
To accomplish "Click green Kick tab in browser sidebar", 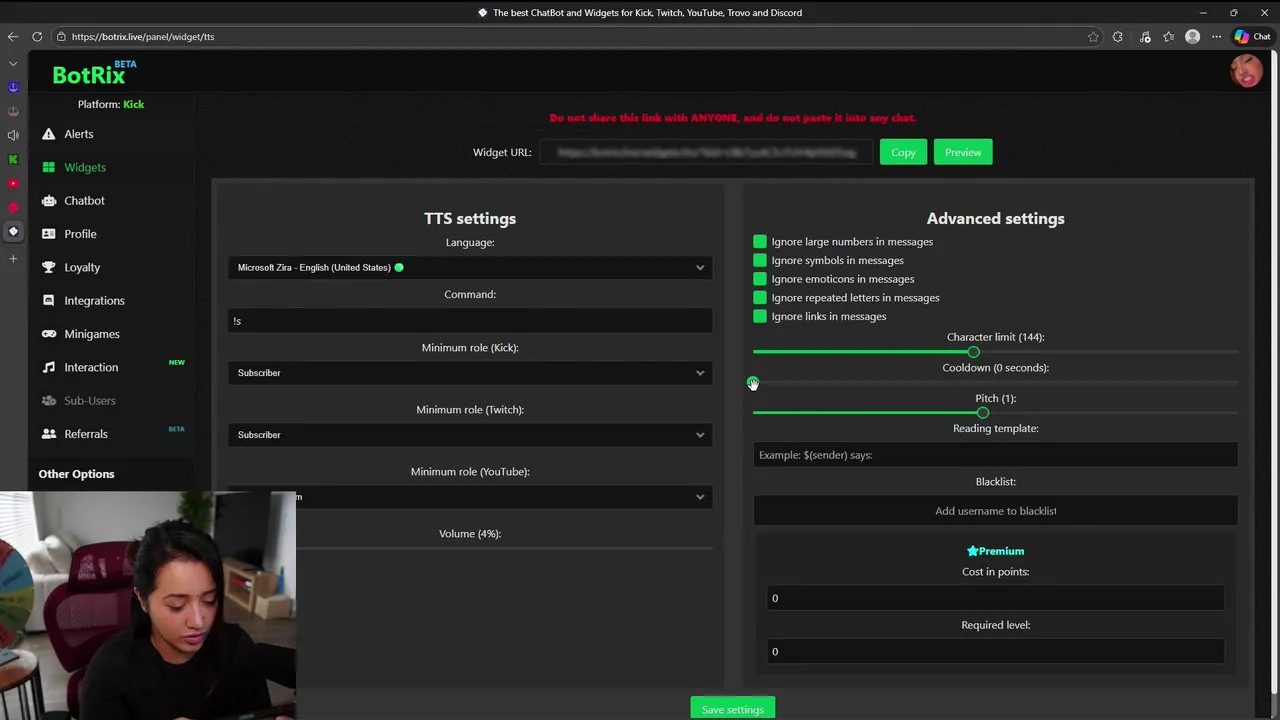I will tap(13, 159).
